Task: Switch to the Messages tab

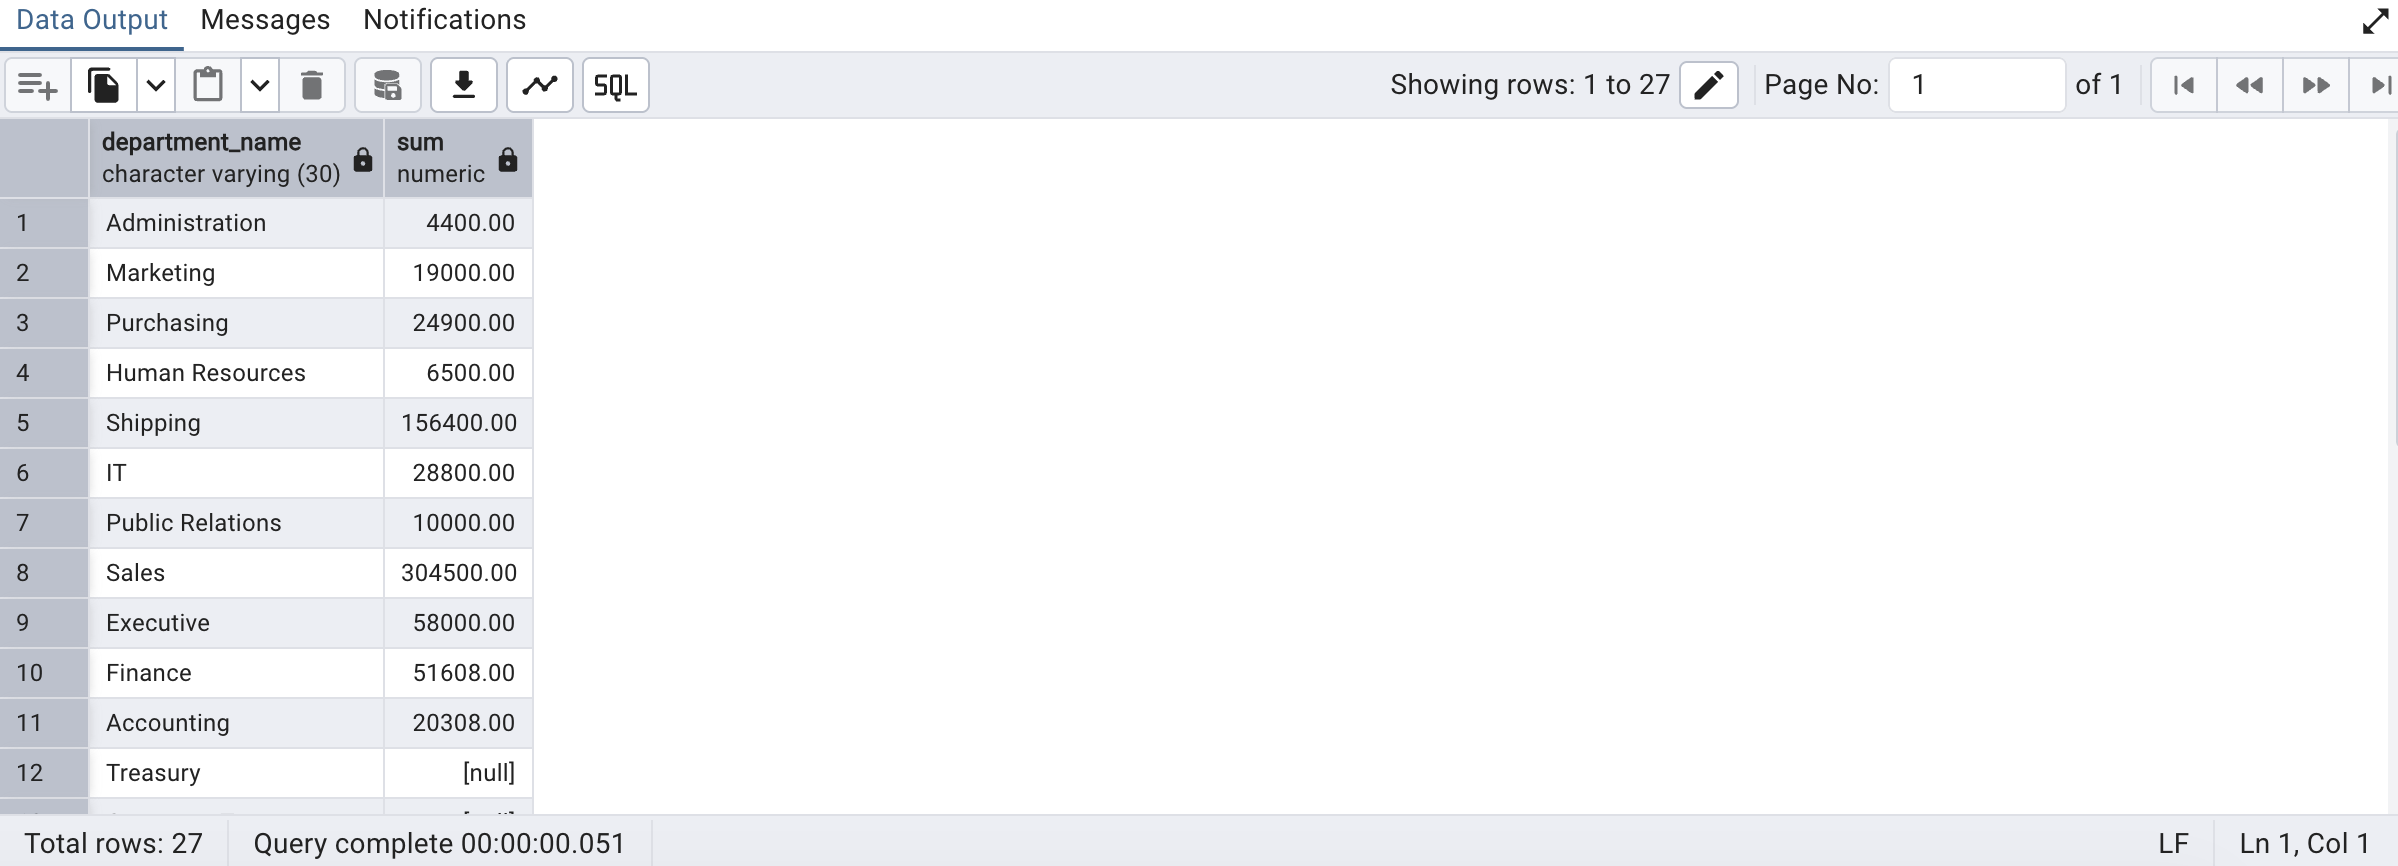Action: tap(265, 20)
